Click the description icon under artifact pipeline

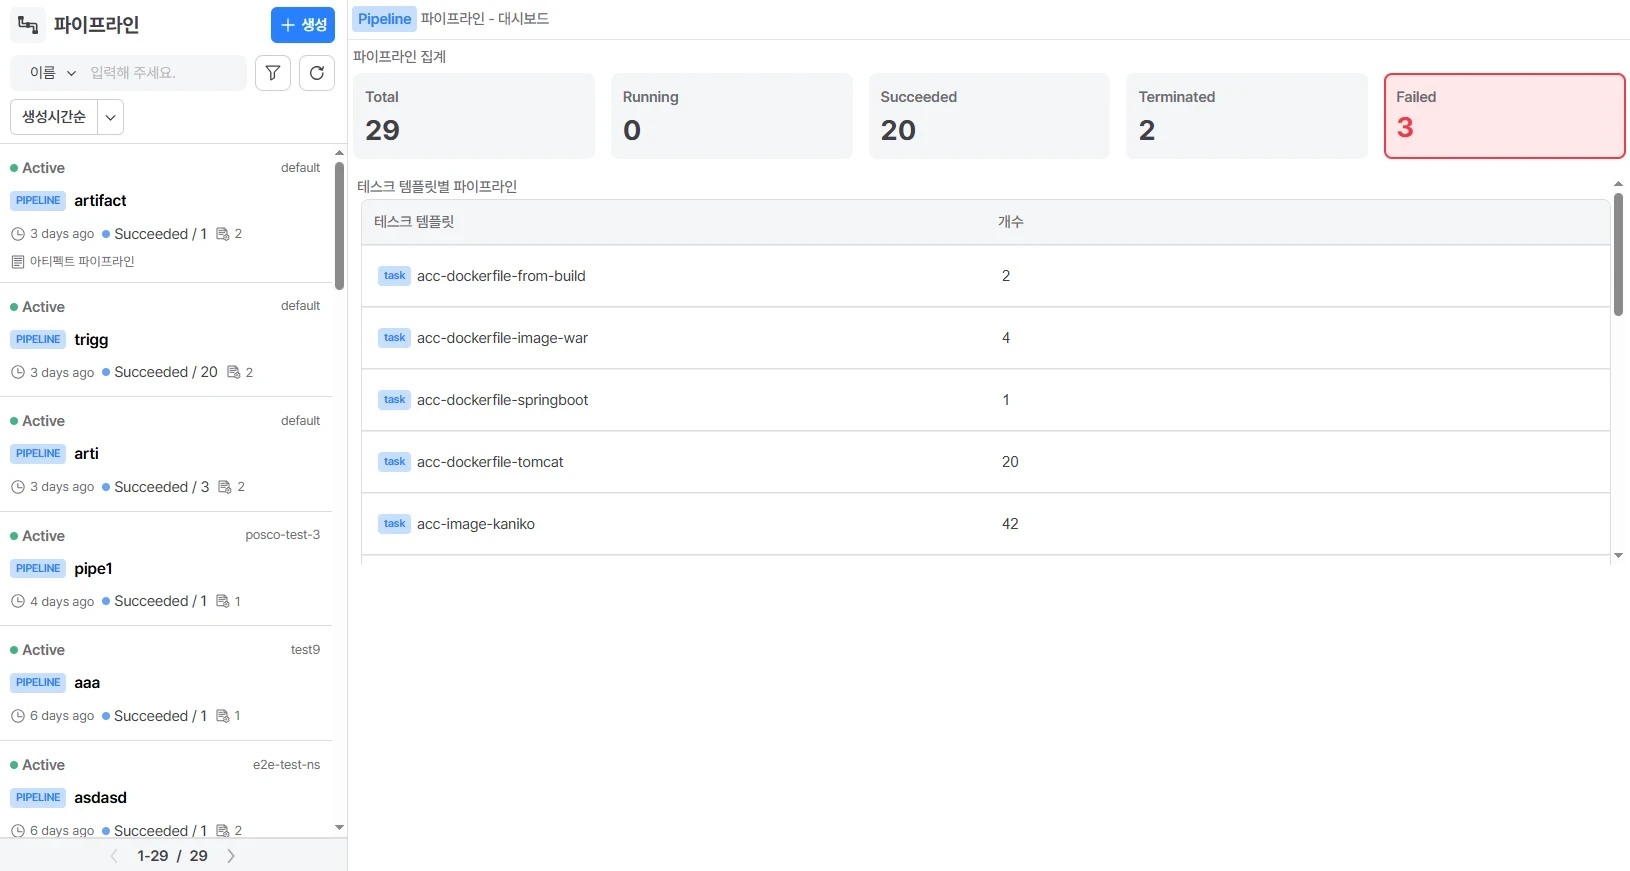[17, 262]
